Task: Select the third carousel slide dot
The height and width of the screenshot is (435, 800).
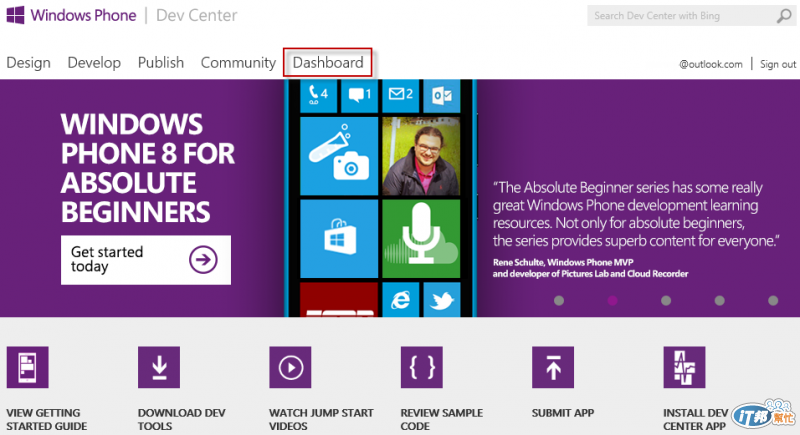Action: point(666,300)
